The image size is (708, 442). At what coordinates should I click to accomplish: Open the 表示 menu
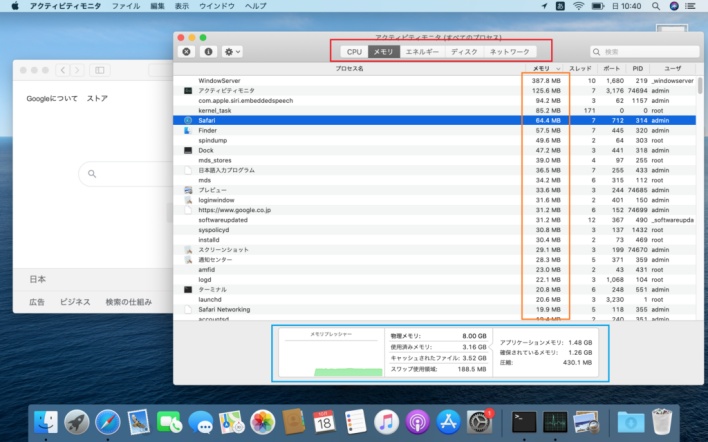click(x=182, y=6)
